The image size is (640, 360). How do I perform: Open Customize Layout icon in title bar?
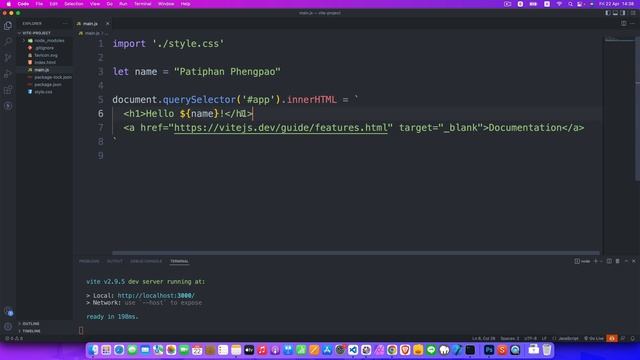[633, 13]
